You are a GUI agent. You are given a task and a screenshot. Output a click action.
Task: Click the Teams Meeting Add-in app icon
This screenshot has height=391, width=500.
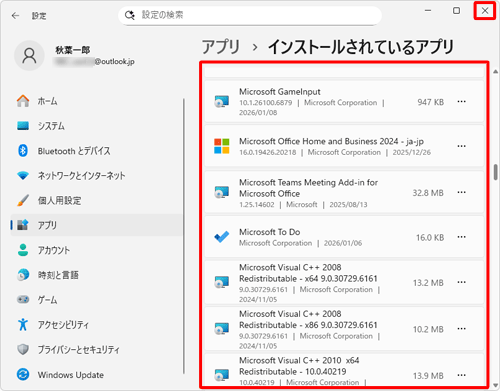[222, 192]
